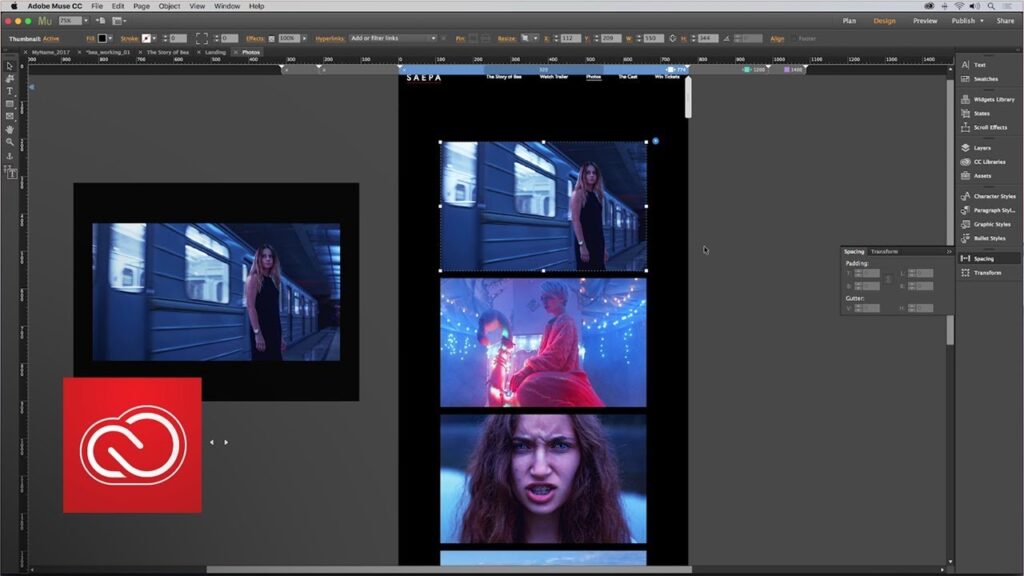The height and width of the screenshot is (576, 1024).
Task: Open the Object menu
Action: click(x=169, y=6)
